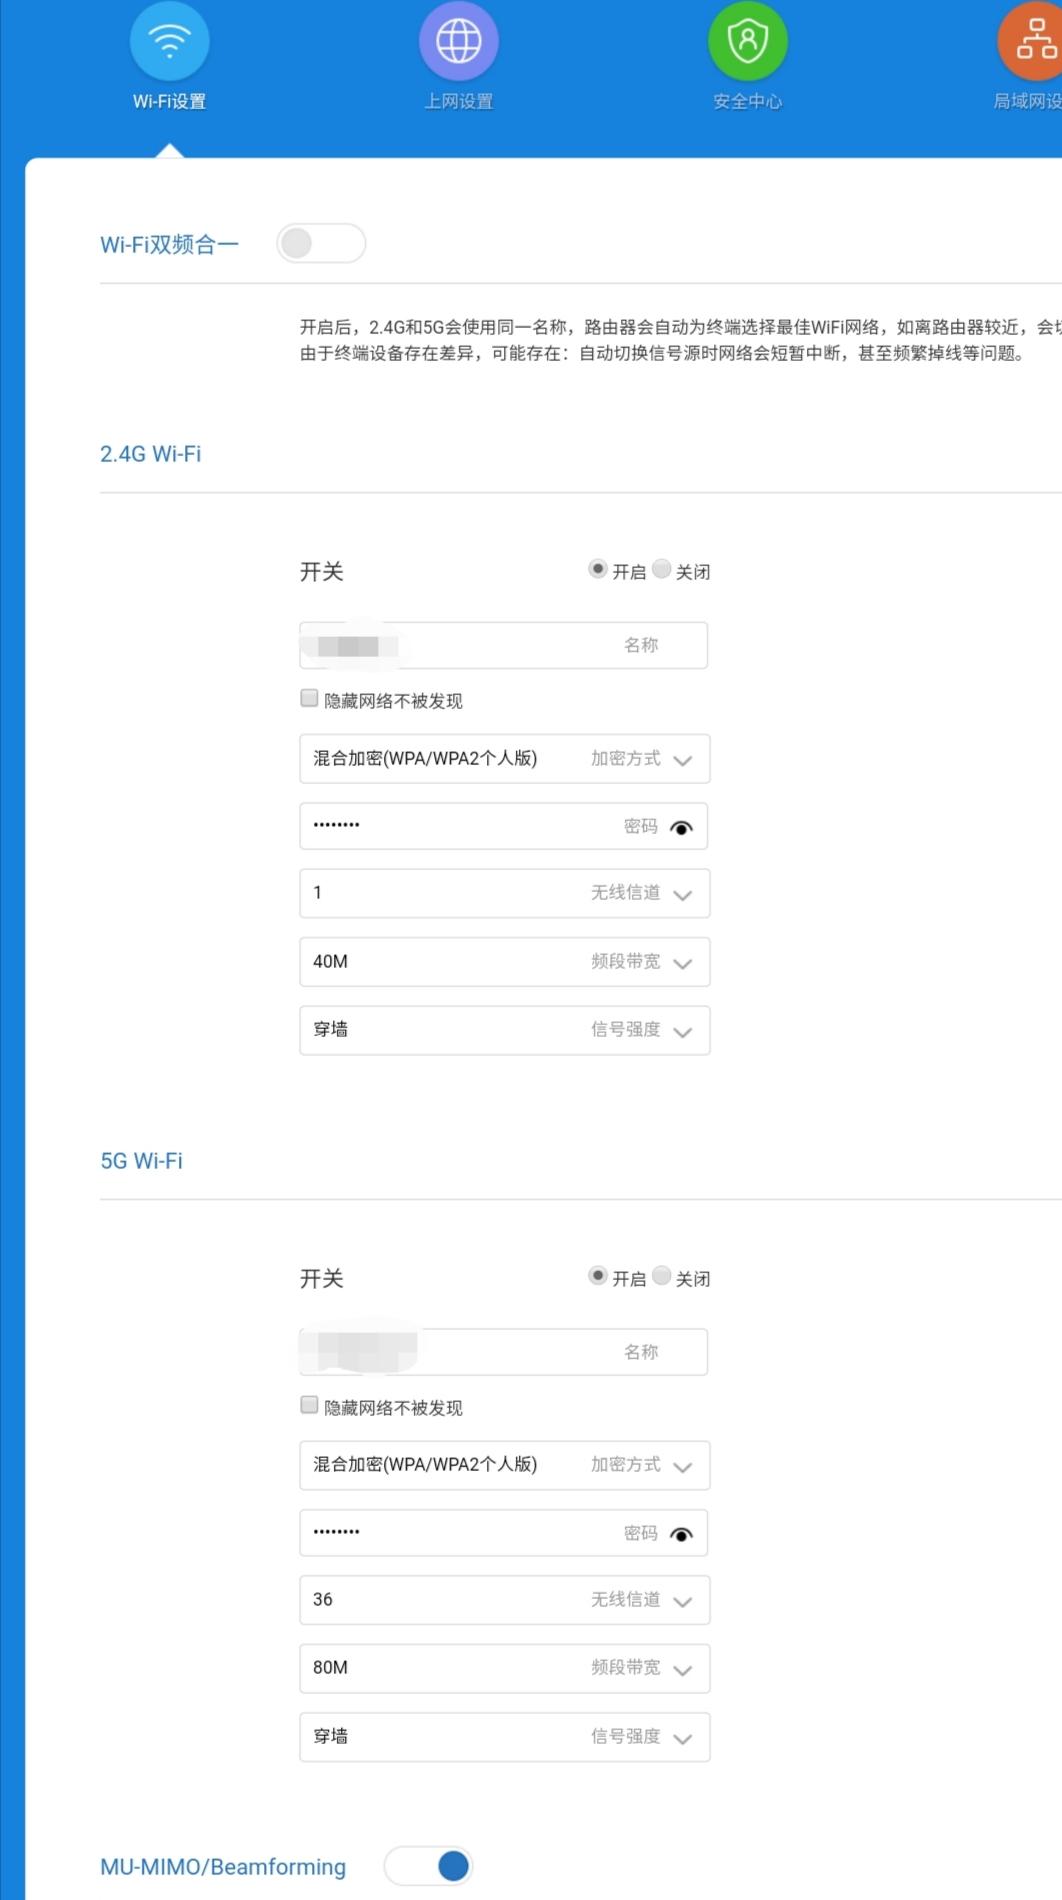The image size is (1062, 1900).
Task: Toggle Wi-Fi双频合一 switch
Action: 321,243
